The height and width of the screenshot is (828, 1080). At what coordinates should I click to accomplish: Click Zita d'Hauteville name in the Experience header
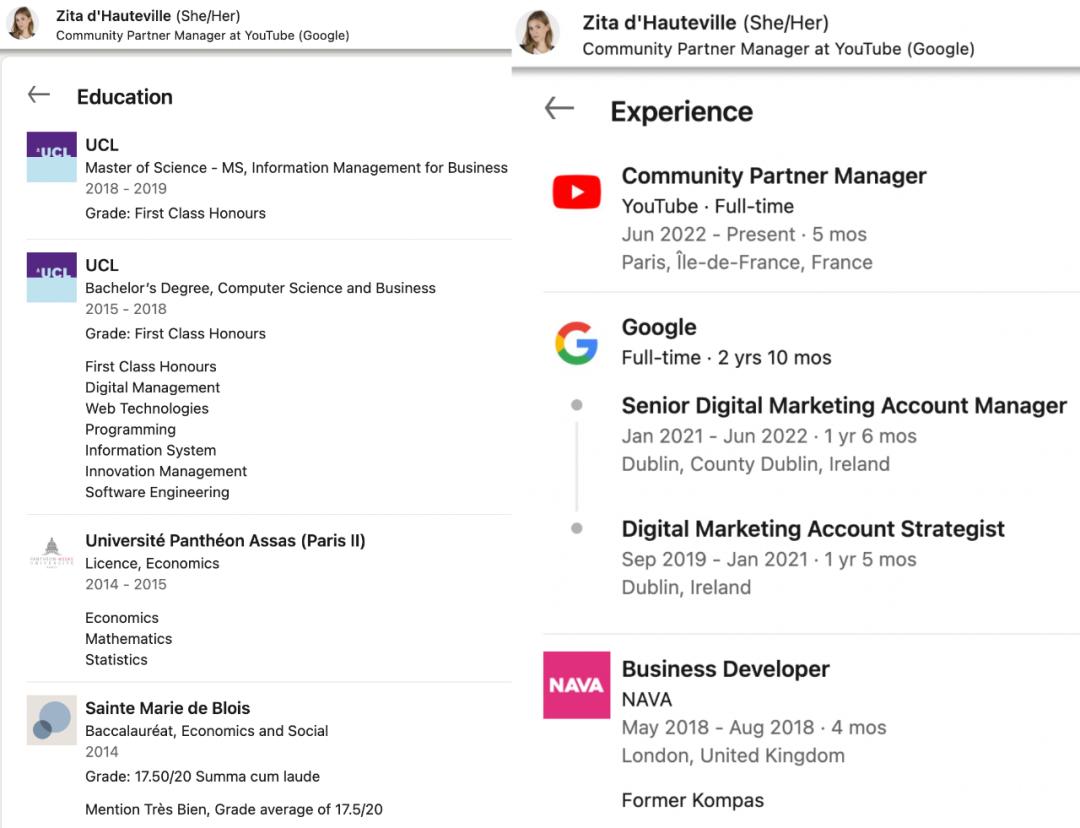[x=657, y=22]
